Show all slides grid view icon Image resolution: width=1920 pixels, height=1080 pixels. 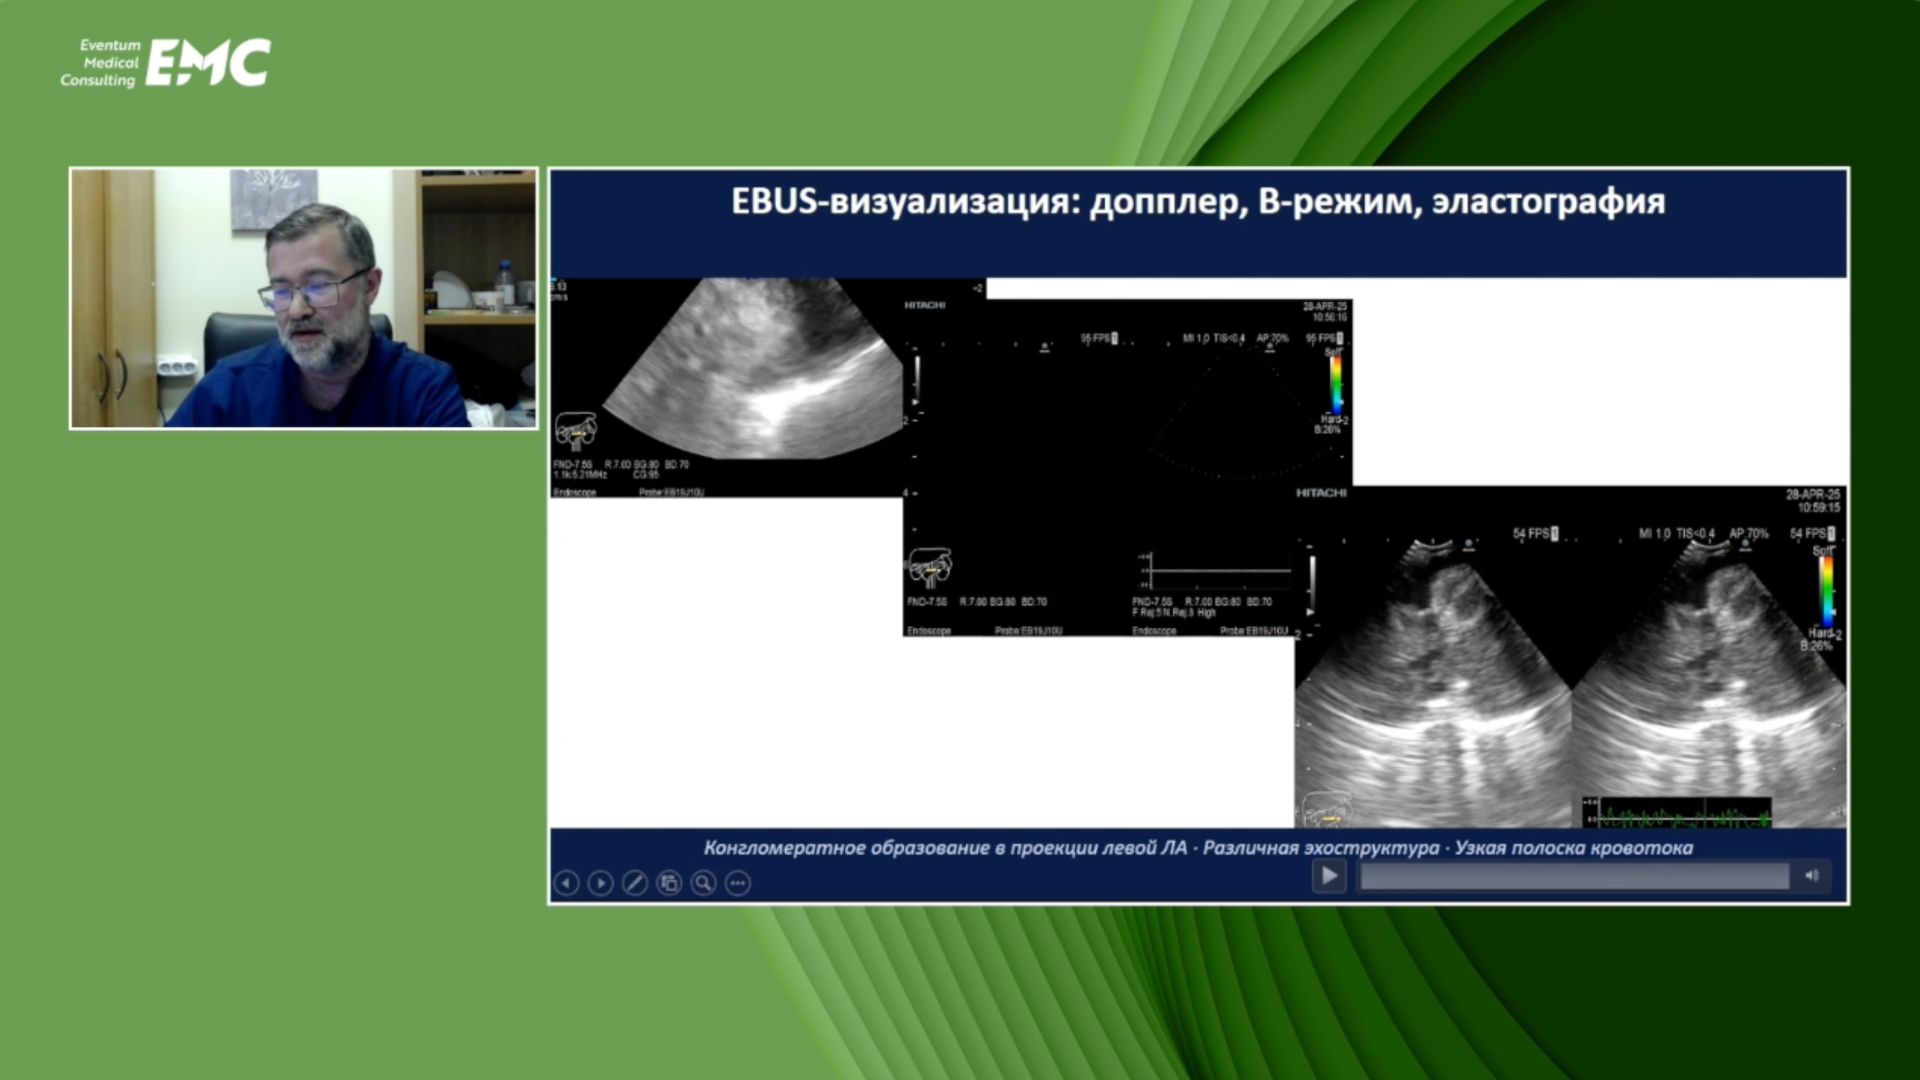point(669,883)
